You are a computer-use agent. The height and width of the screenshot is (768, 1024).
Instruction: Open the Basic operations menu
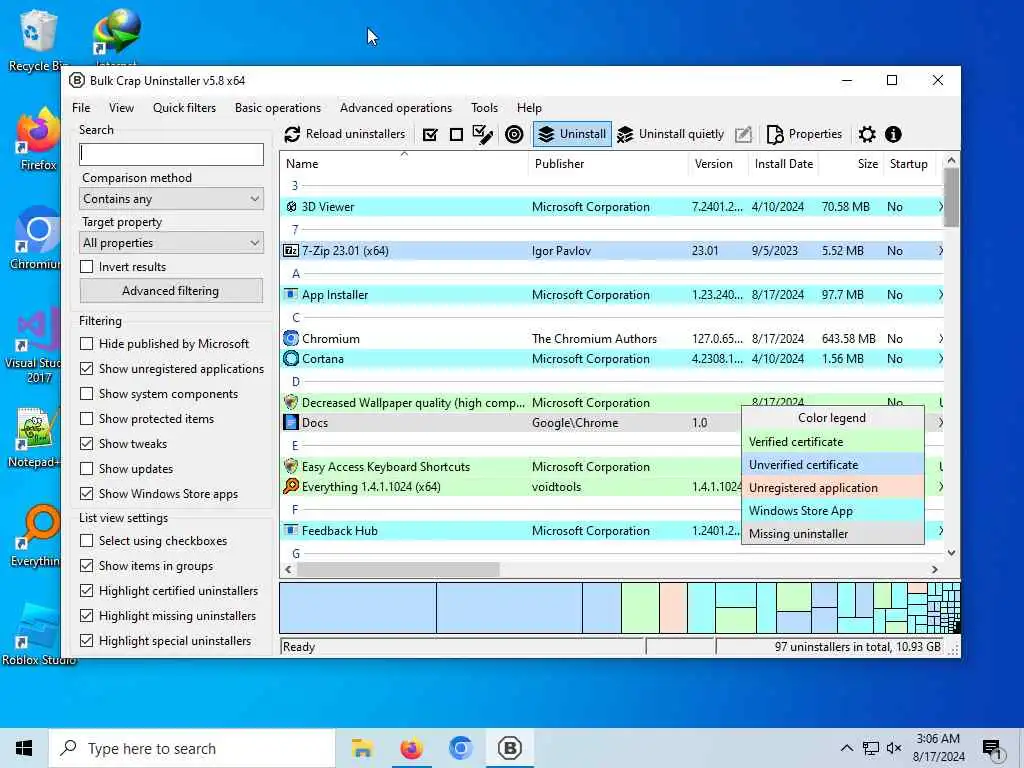click(x=278, y=108)
